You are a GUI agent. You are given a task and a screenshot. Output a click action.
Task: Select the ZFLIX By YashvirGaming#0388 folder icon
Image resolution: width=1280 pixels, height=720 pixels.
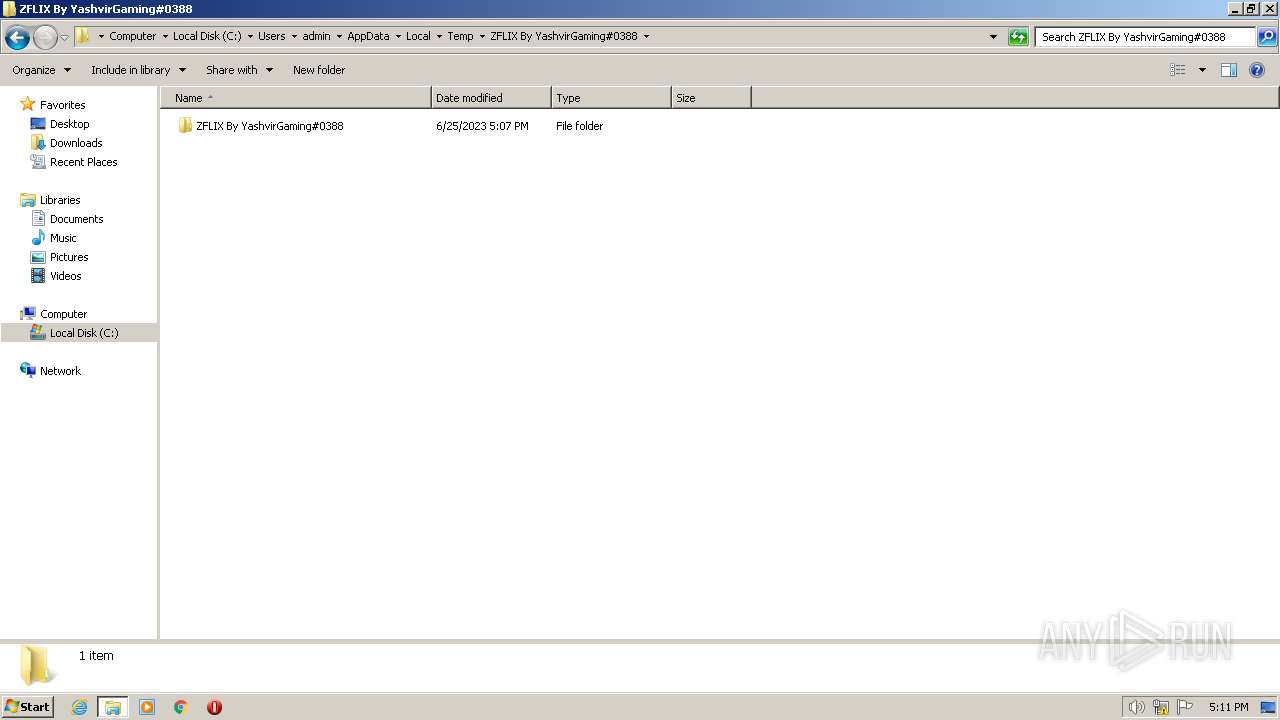pyautogui.click(x=185, y=126)
